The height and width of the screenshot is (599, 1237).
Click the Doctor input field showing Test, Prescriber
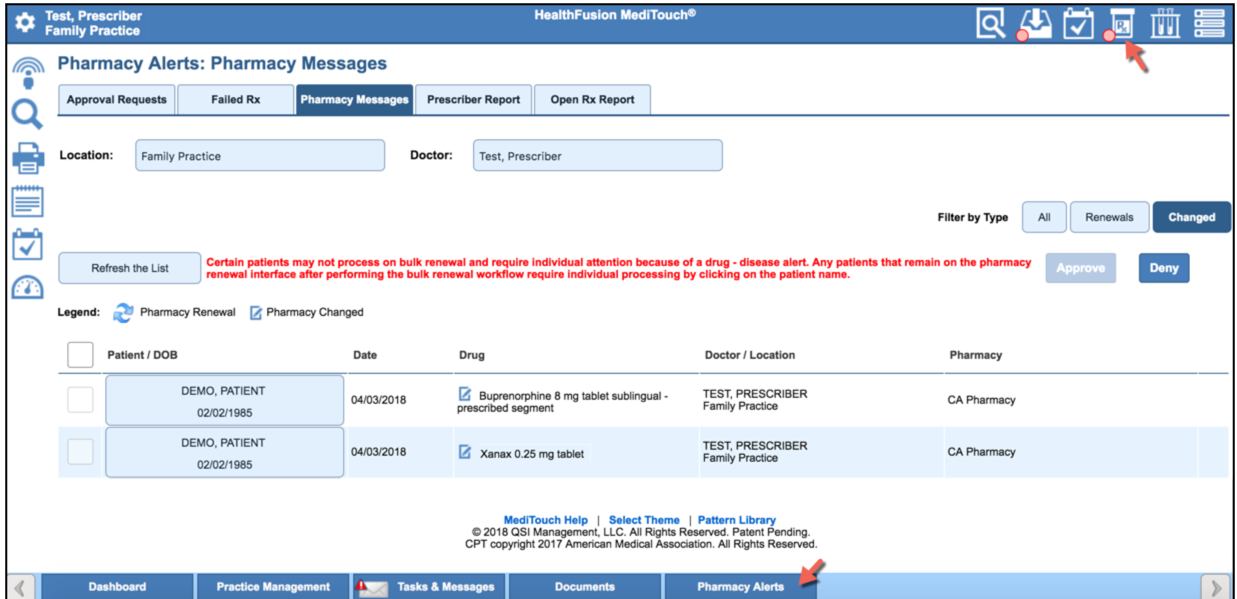597,155
